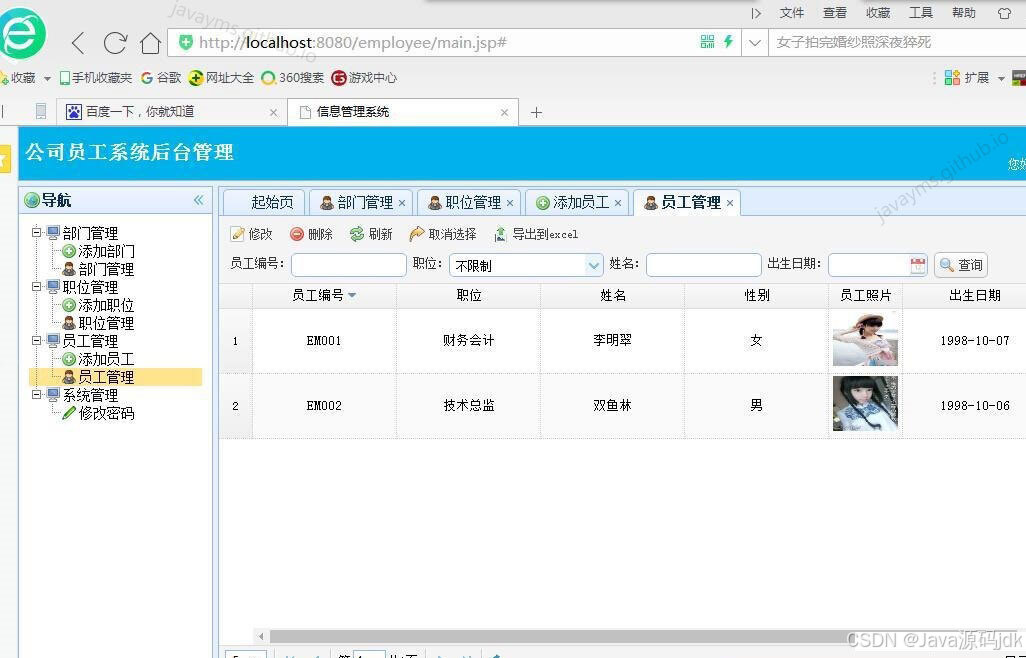Open the 文件 browser menu

pyautogui.click(x=792, y=12)
